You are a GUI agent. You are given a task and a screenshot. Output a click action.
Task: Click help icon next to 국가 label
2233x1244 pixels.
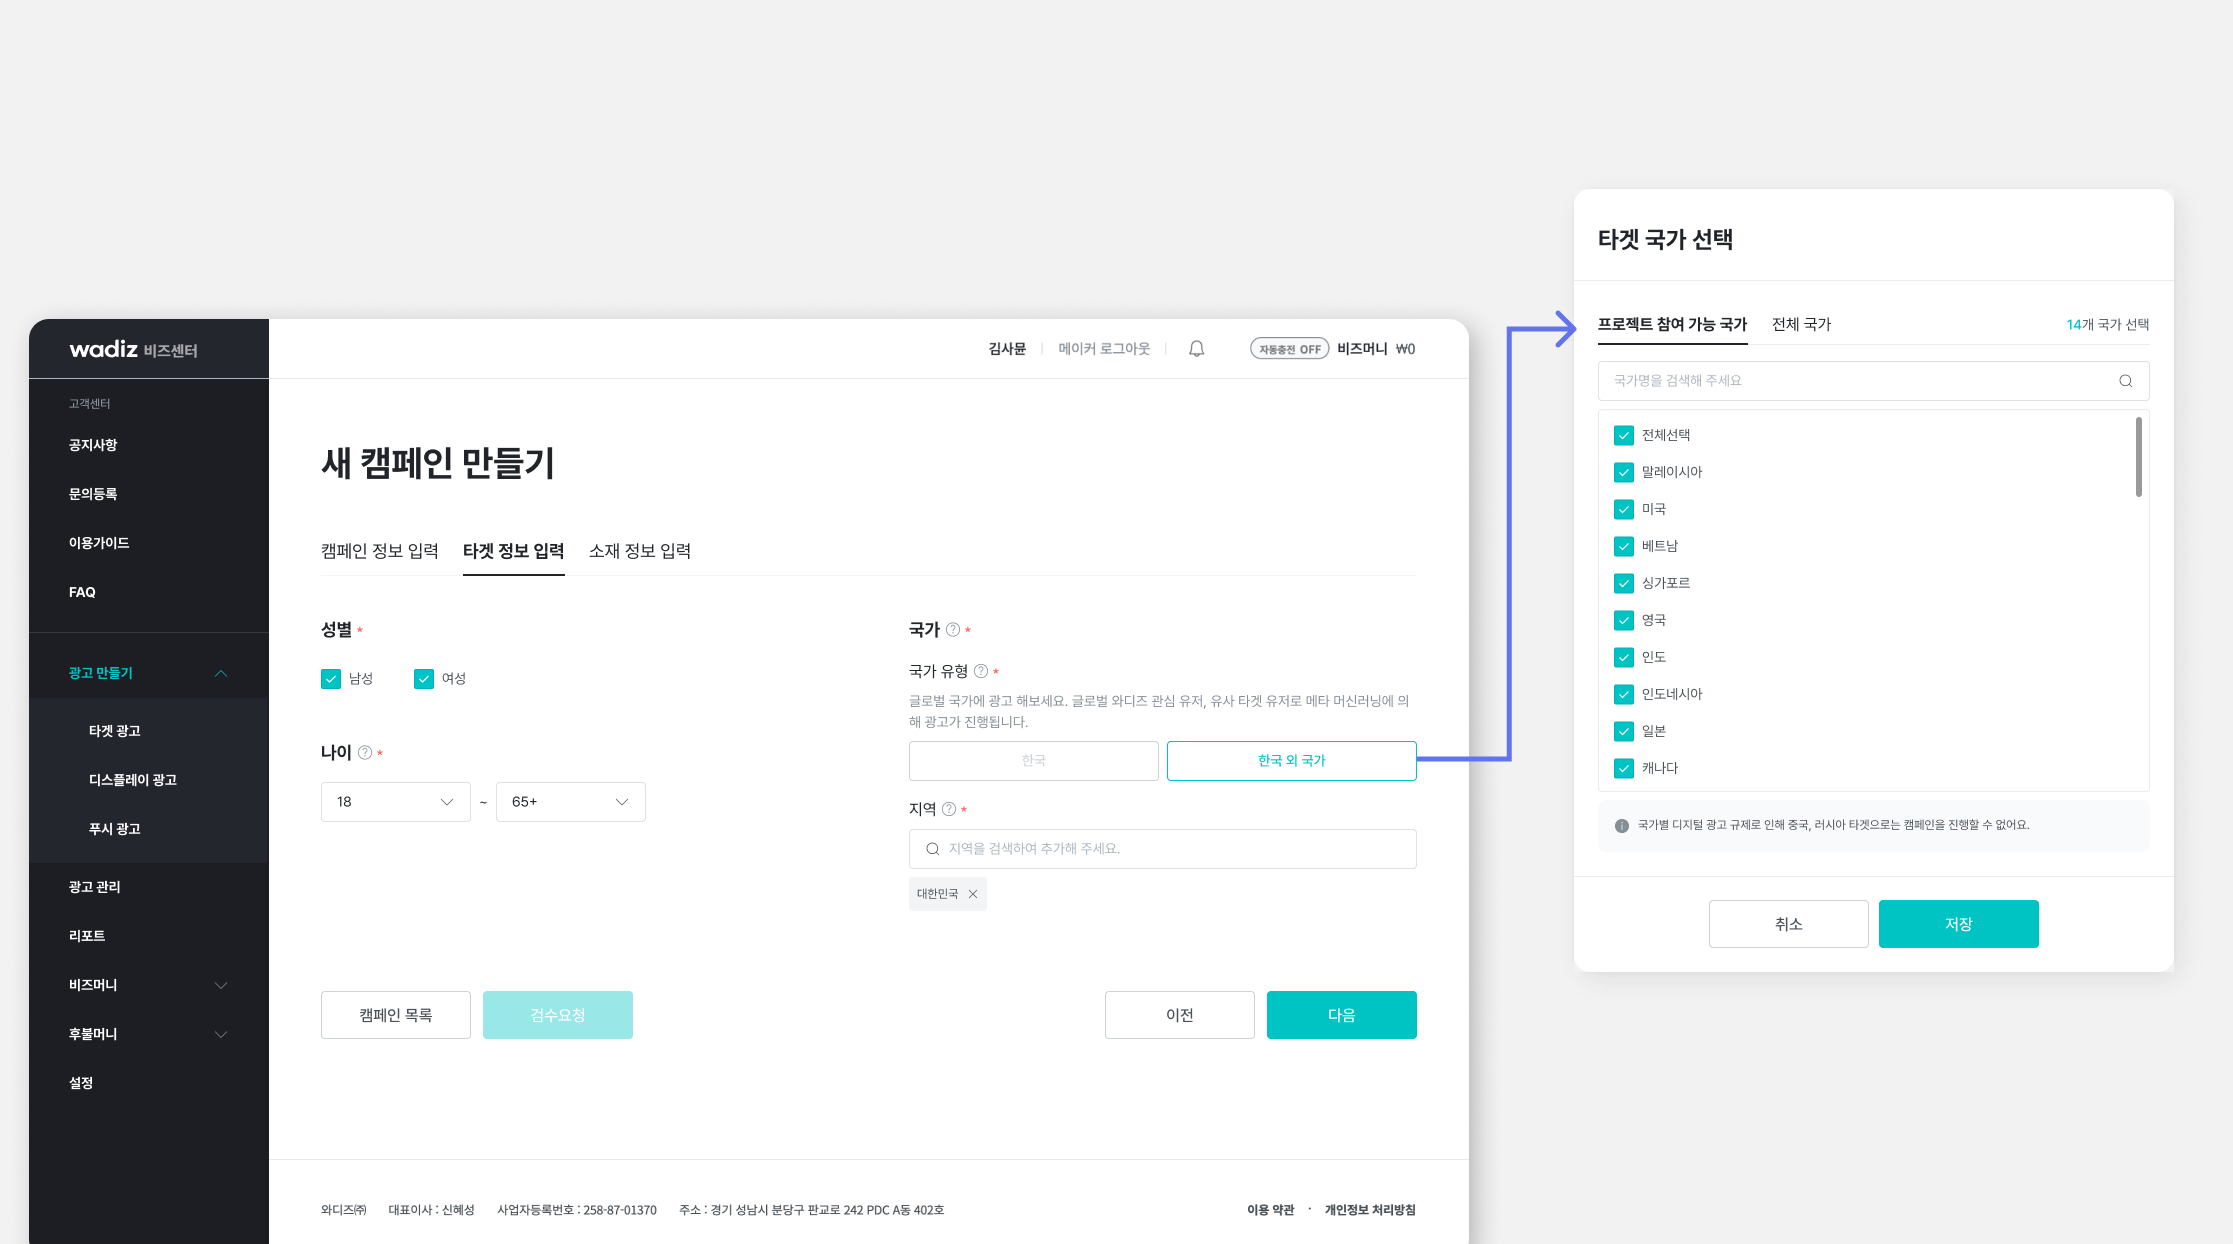point(953,630)
